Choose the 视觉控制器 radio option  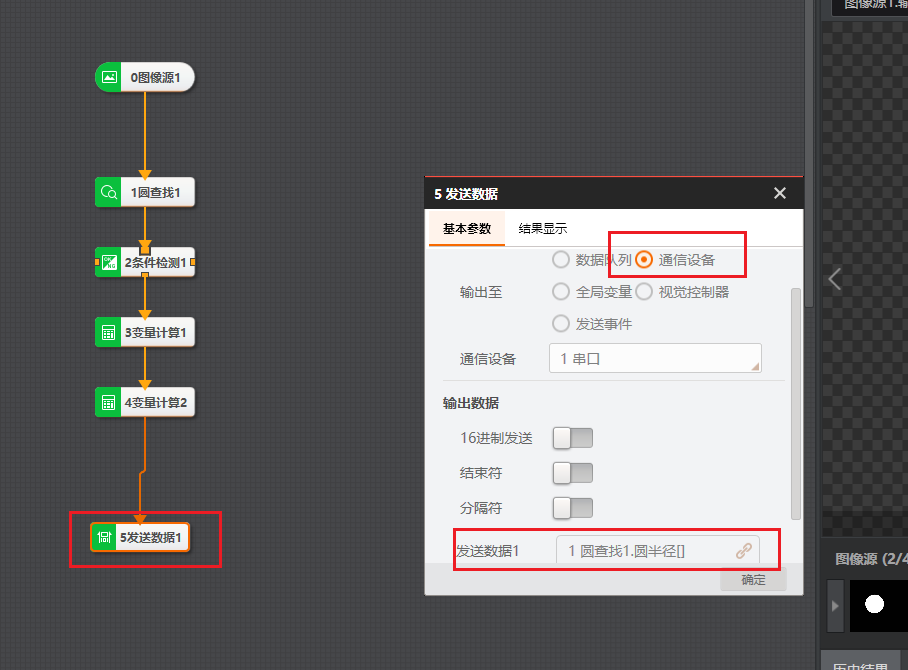coord(644,292)
